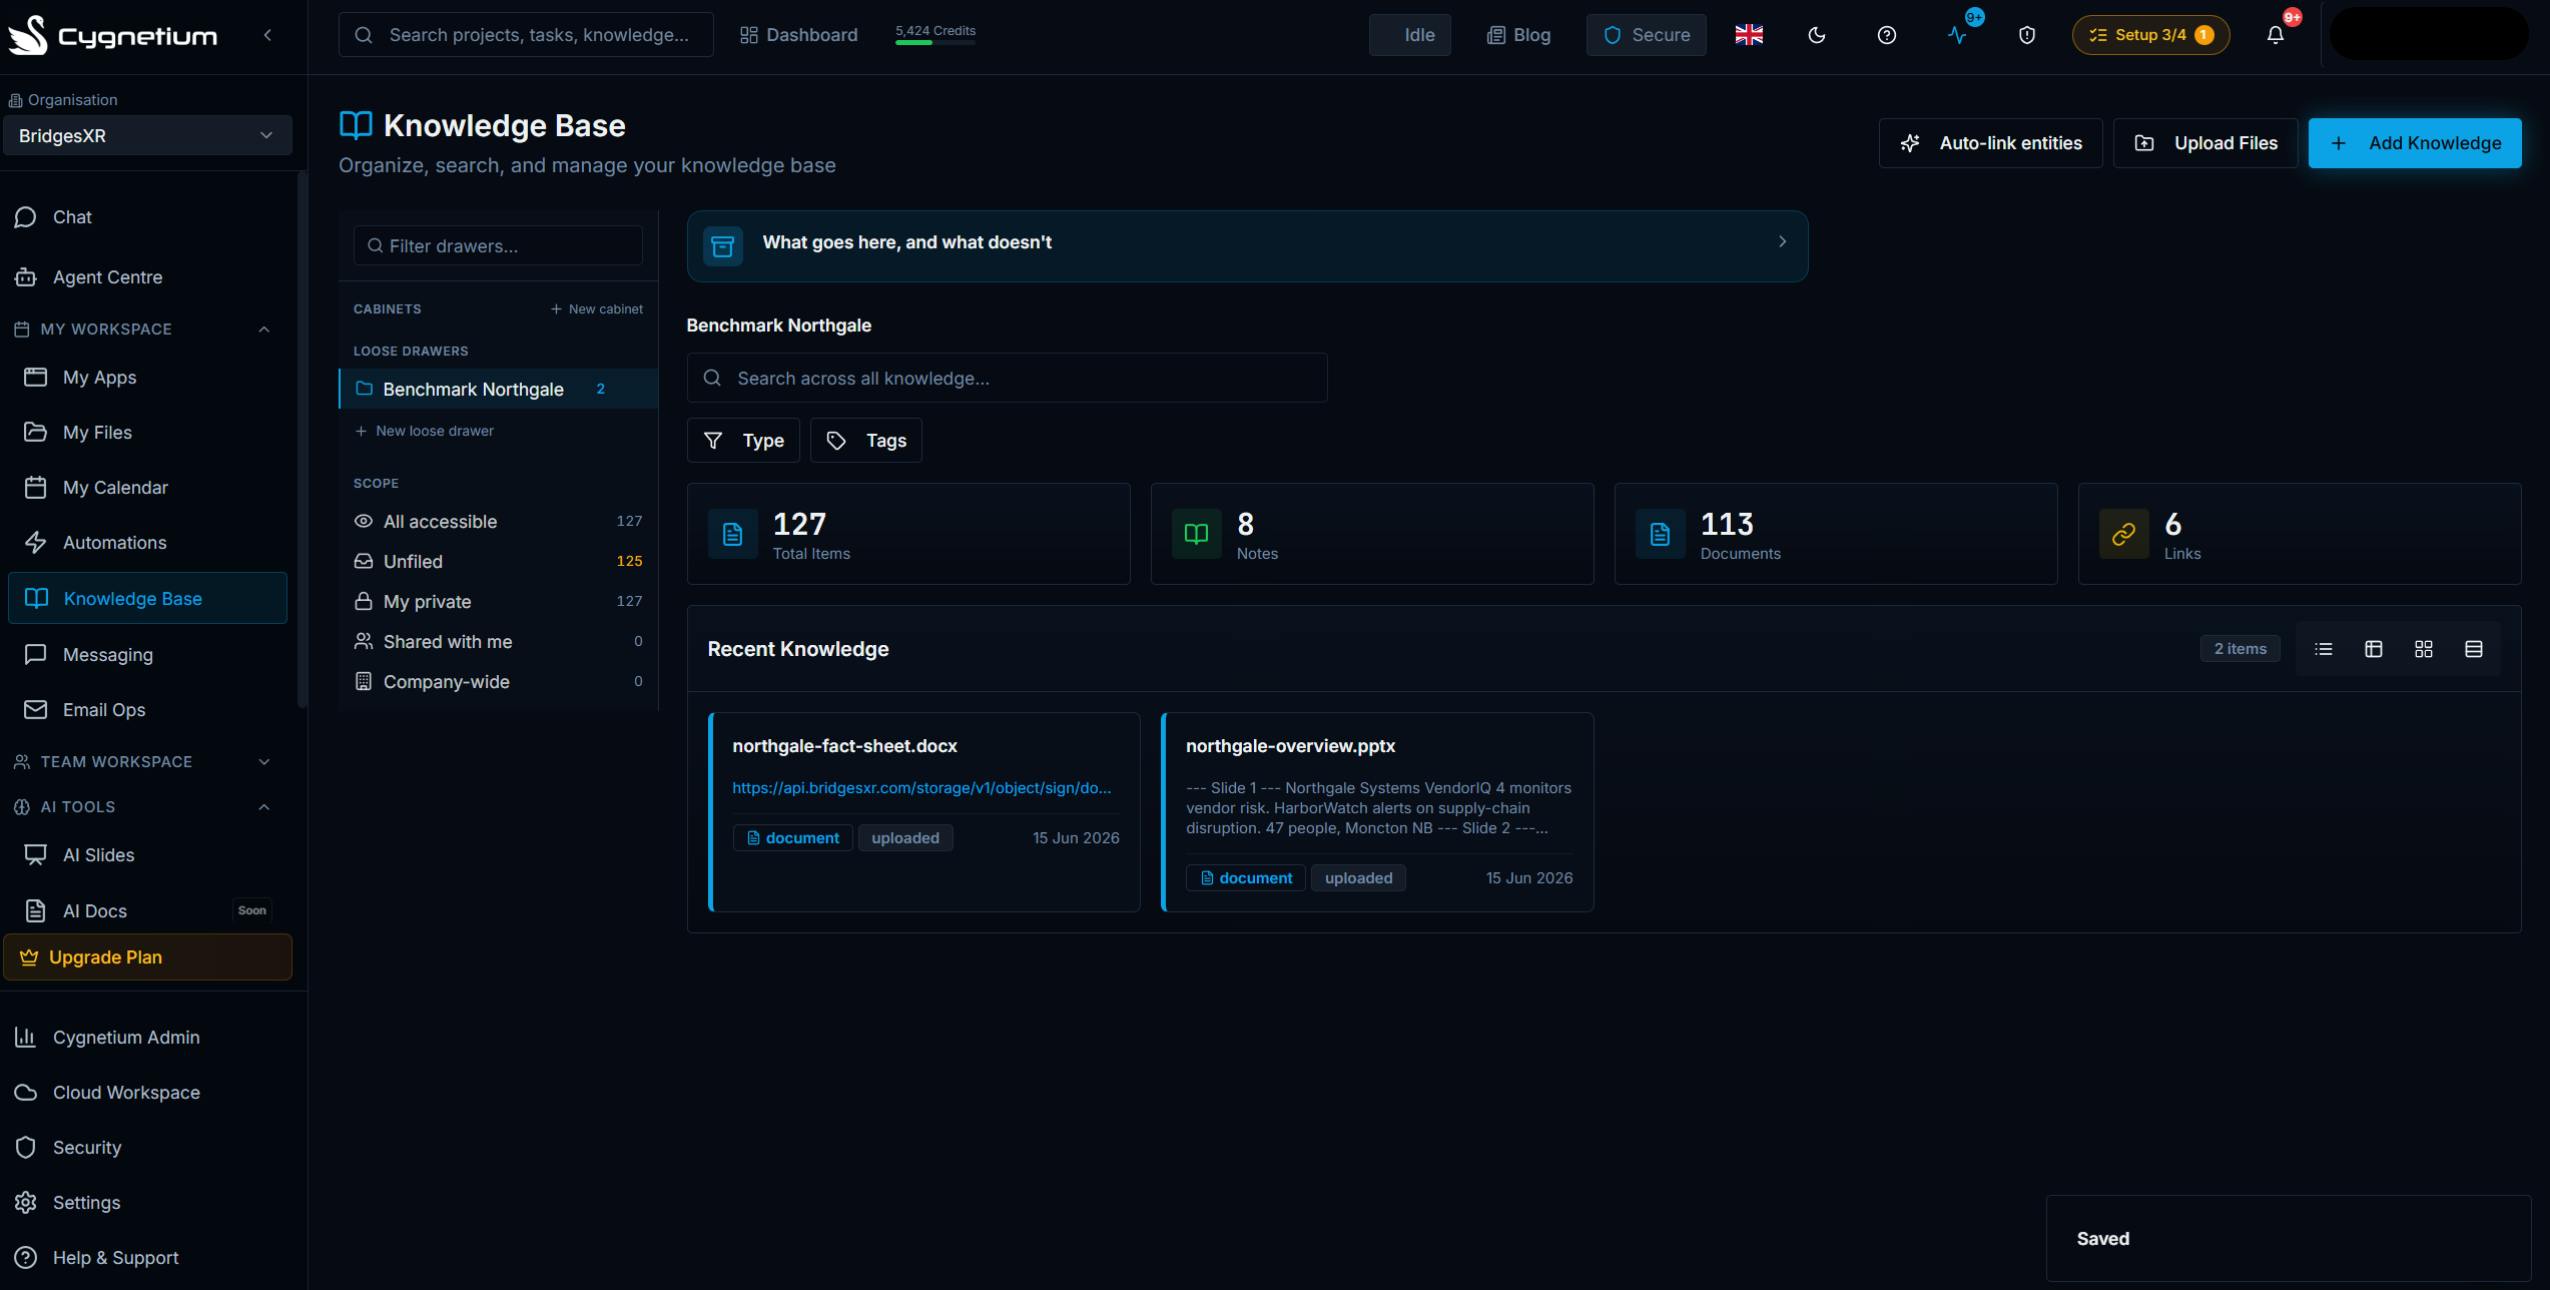2550x1290 pixels.
Task: Toggle the Idle status button
Action: 1410,35
